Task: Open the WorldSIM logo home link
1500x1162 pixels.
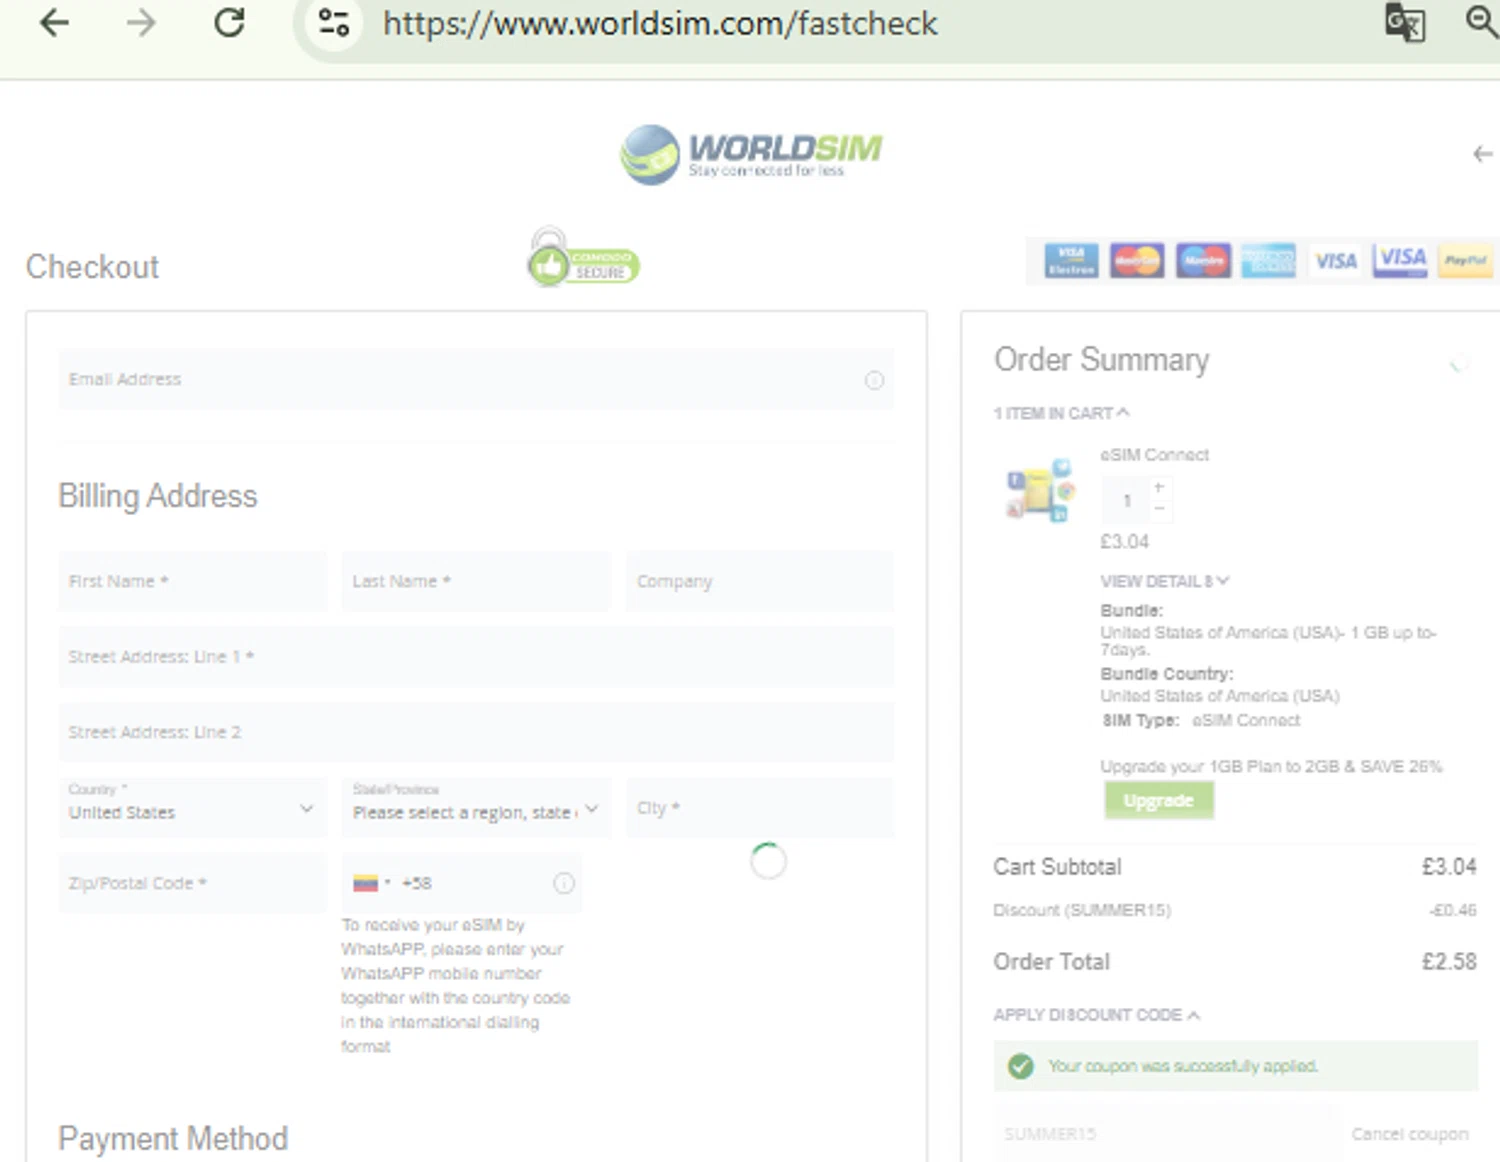Action: pyautogui.click(x=750, y=155)
